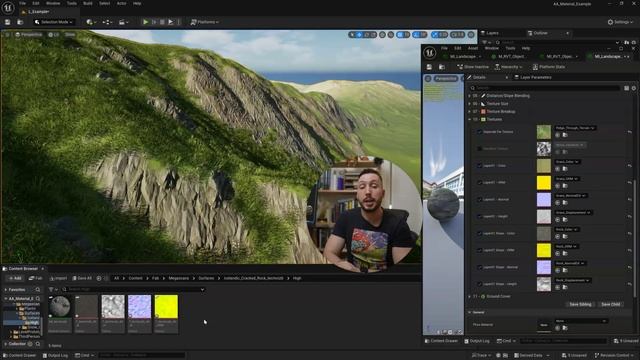Toggle the Layer01 Slope - Height checkbox
Screen dimensions: 640x360
click(x=479, y=284)
